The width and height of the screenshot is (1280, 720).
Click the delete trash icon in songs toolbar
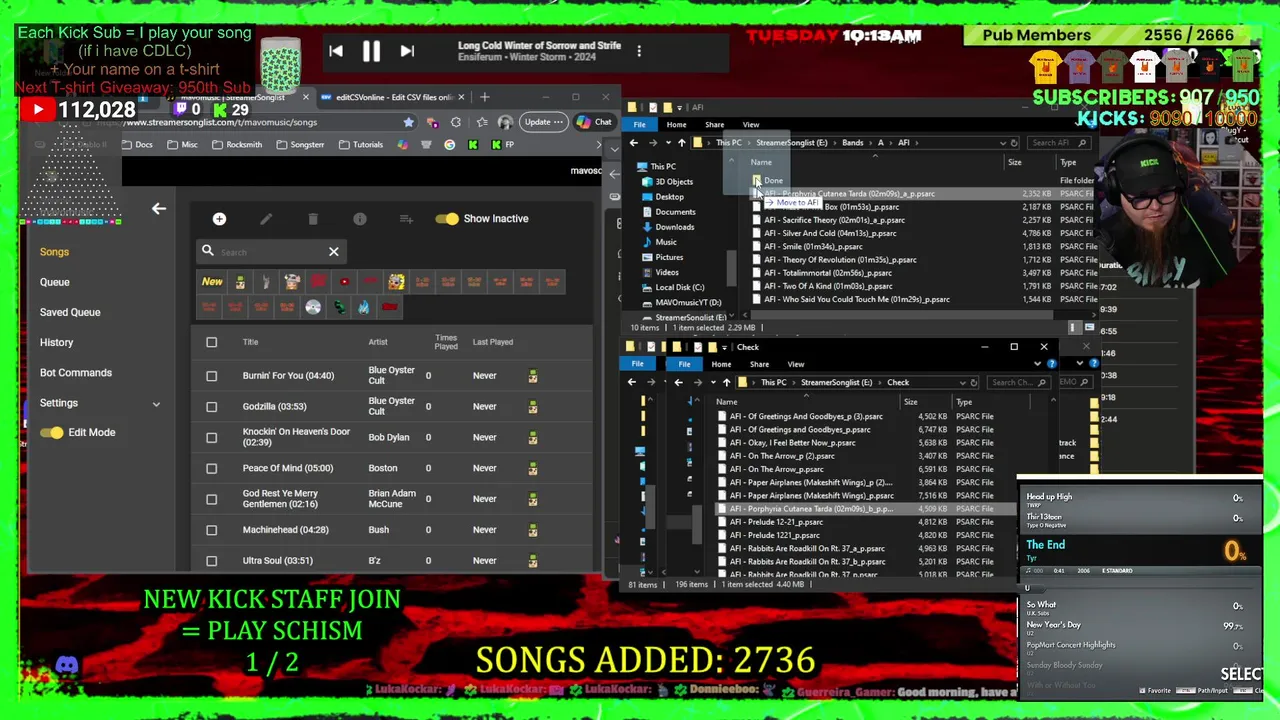[313, 219]
